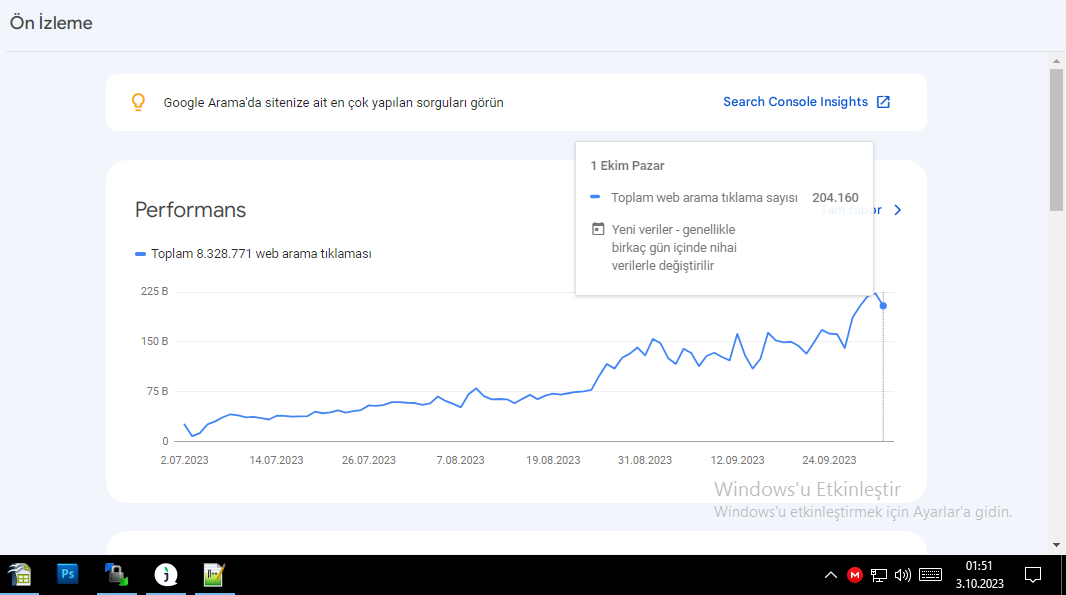
Task: Click the external-link icon beside Search Console Insights
Action: click(883, 102)
